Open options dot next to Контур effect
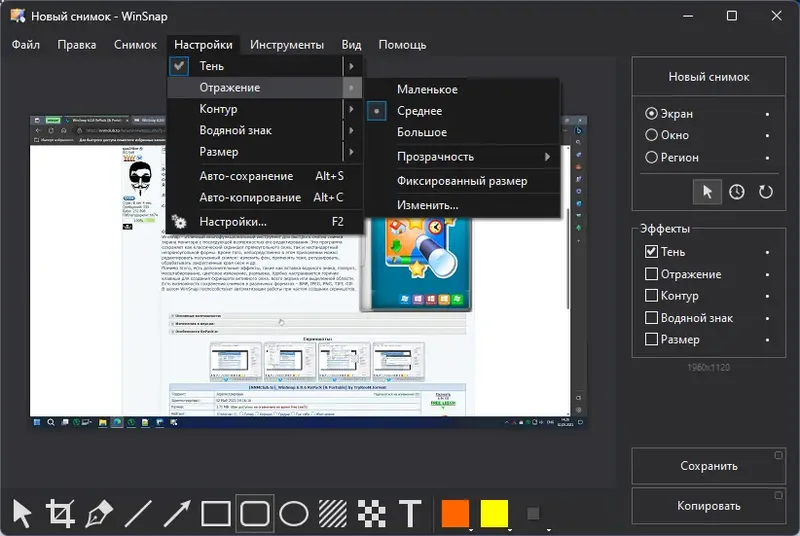This screenshot has width=800, height=536. click(x=767, y=296)
